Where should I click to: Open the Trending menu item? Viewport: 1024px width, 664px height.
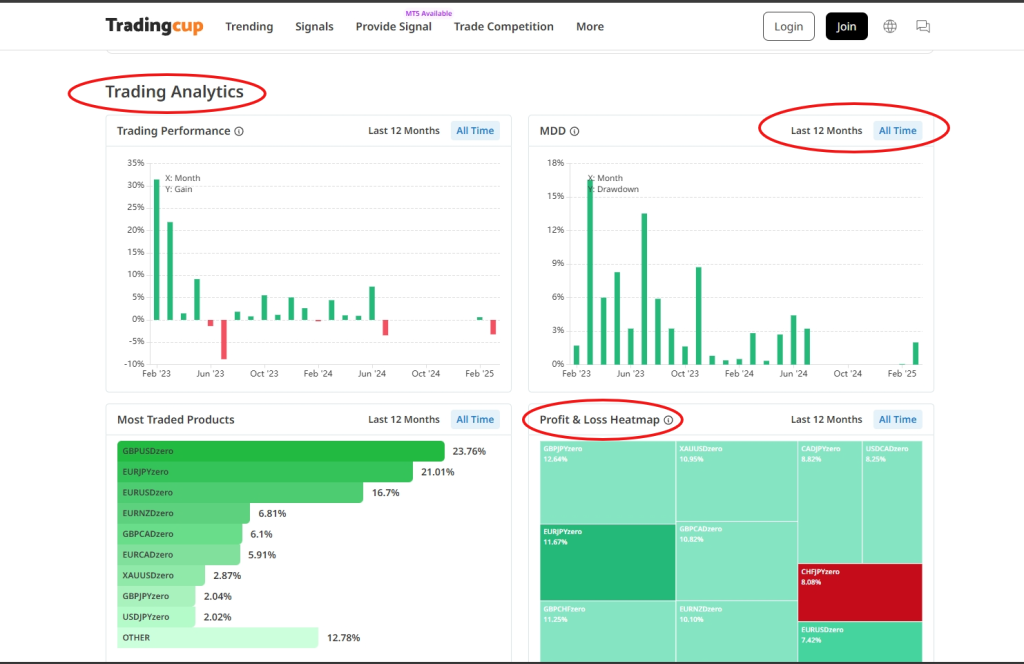tap(249, 27)
